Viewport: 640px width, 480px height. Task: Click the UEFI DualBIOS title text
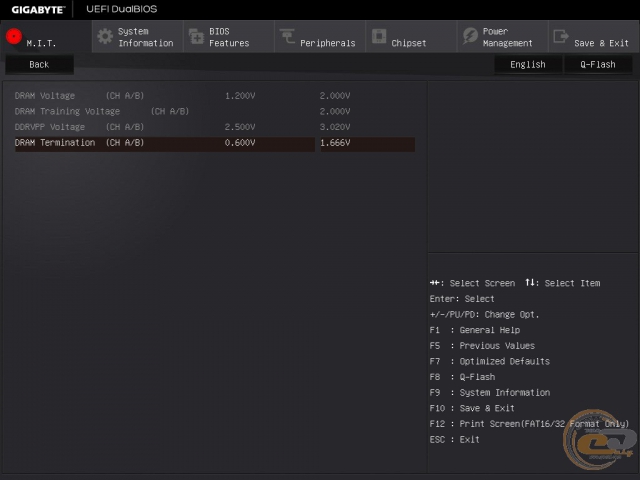tap(122, 9)
